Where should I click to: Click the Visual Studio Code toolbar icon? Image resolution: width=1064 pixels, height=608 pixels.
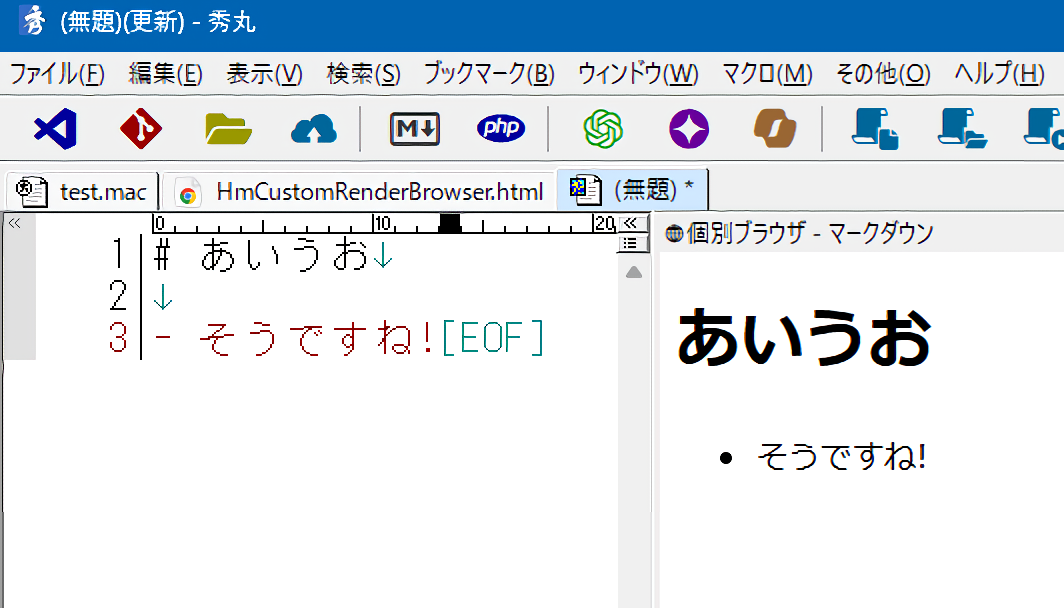pyautogui.click(x=55, y=128)
